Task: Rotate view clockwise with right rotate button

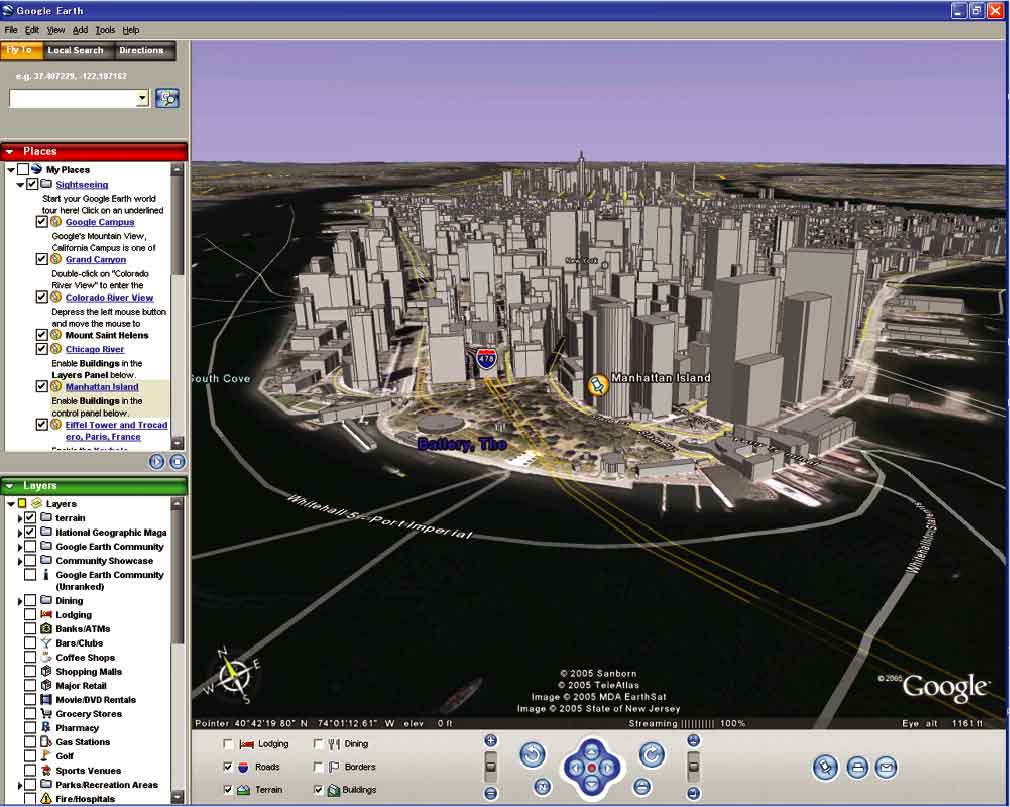Action: [652, 756]
